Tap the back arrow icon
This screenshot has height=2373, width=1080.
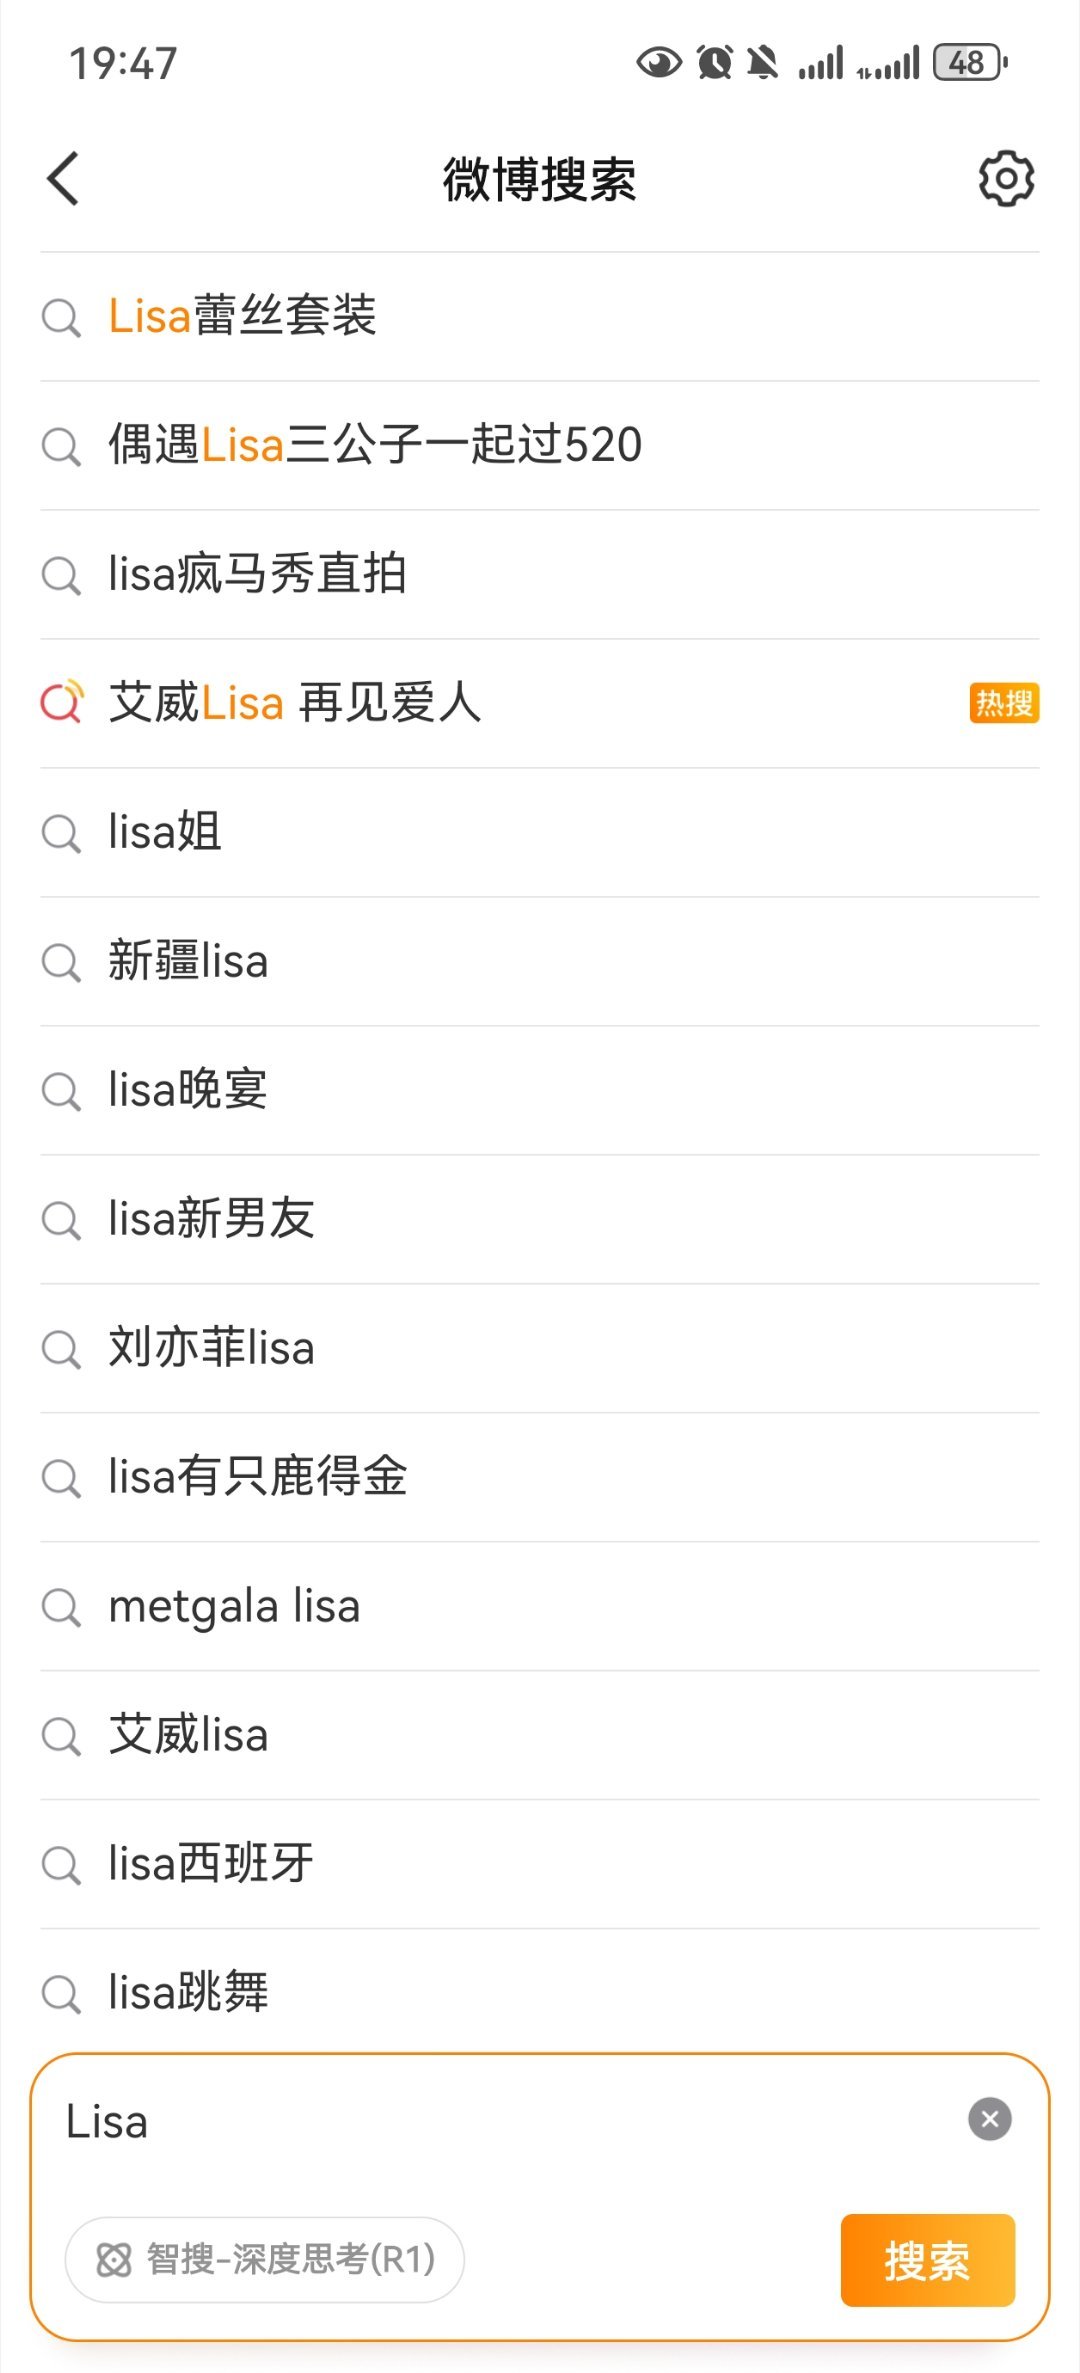63,179
